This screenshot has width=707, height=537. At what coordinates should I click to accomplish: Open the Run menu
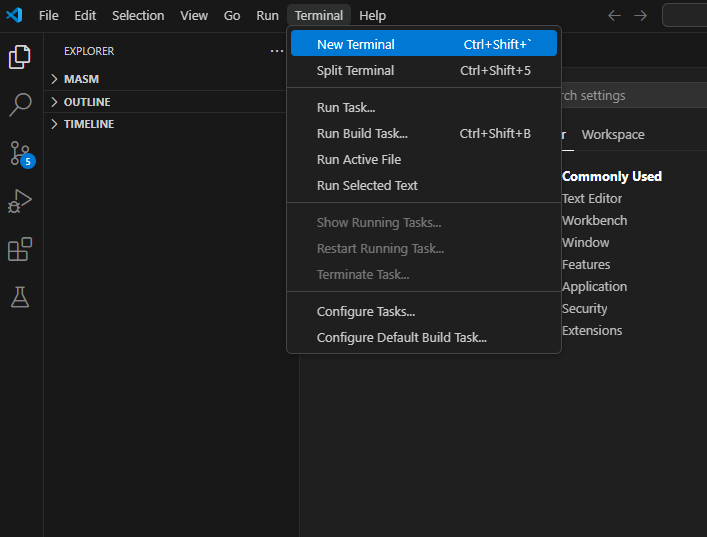coord(267,16)
